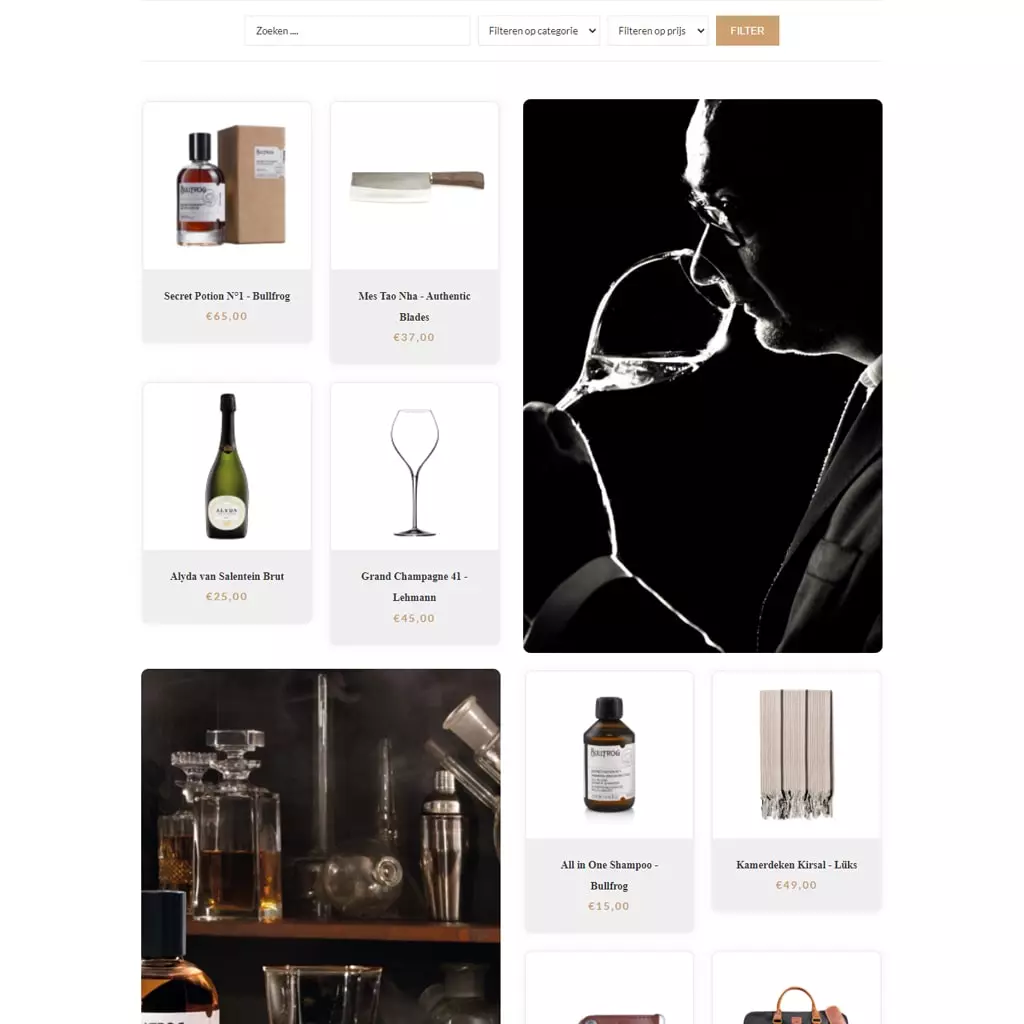Screen dimensions: 1024x1024
Task: Open the Filteren op categorie dropdown
Action: click(539, 31)
